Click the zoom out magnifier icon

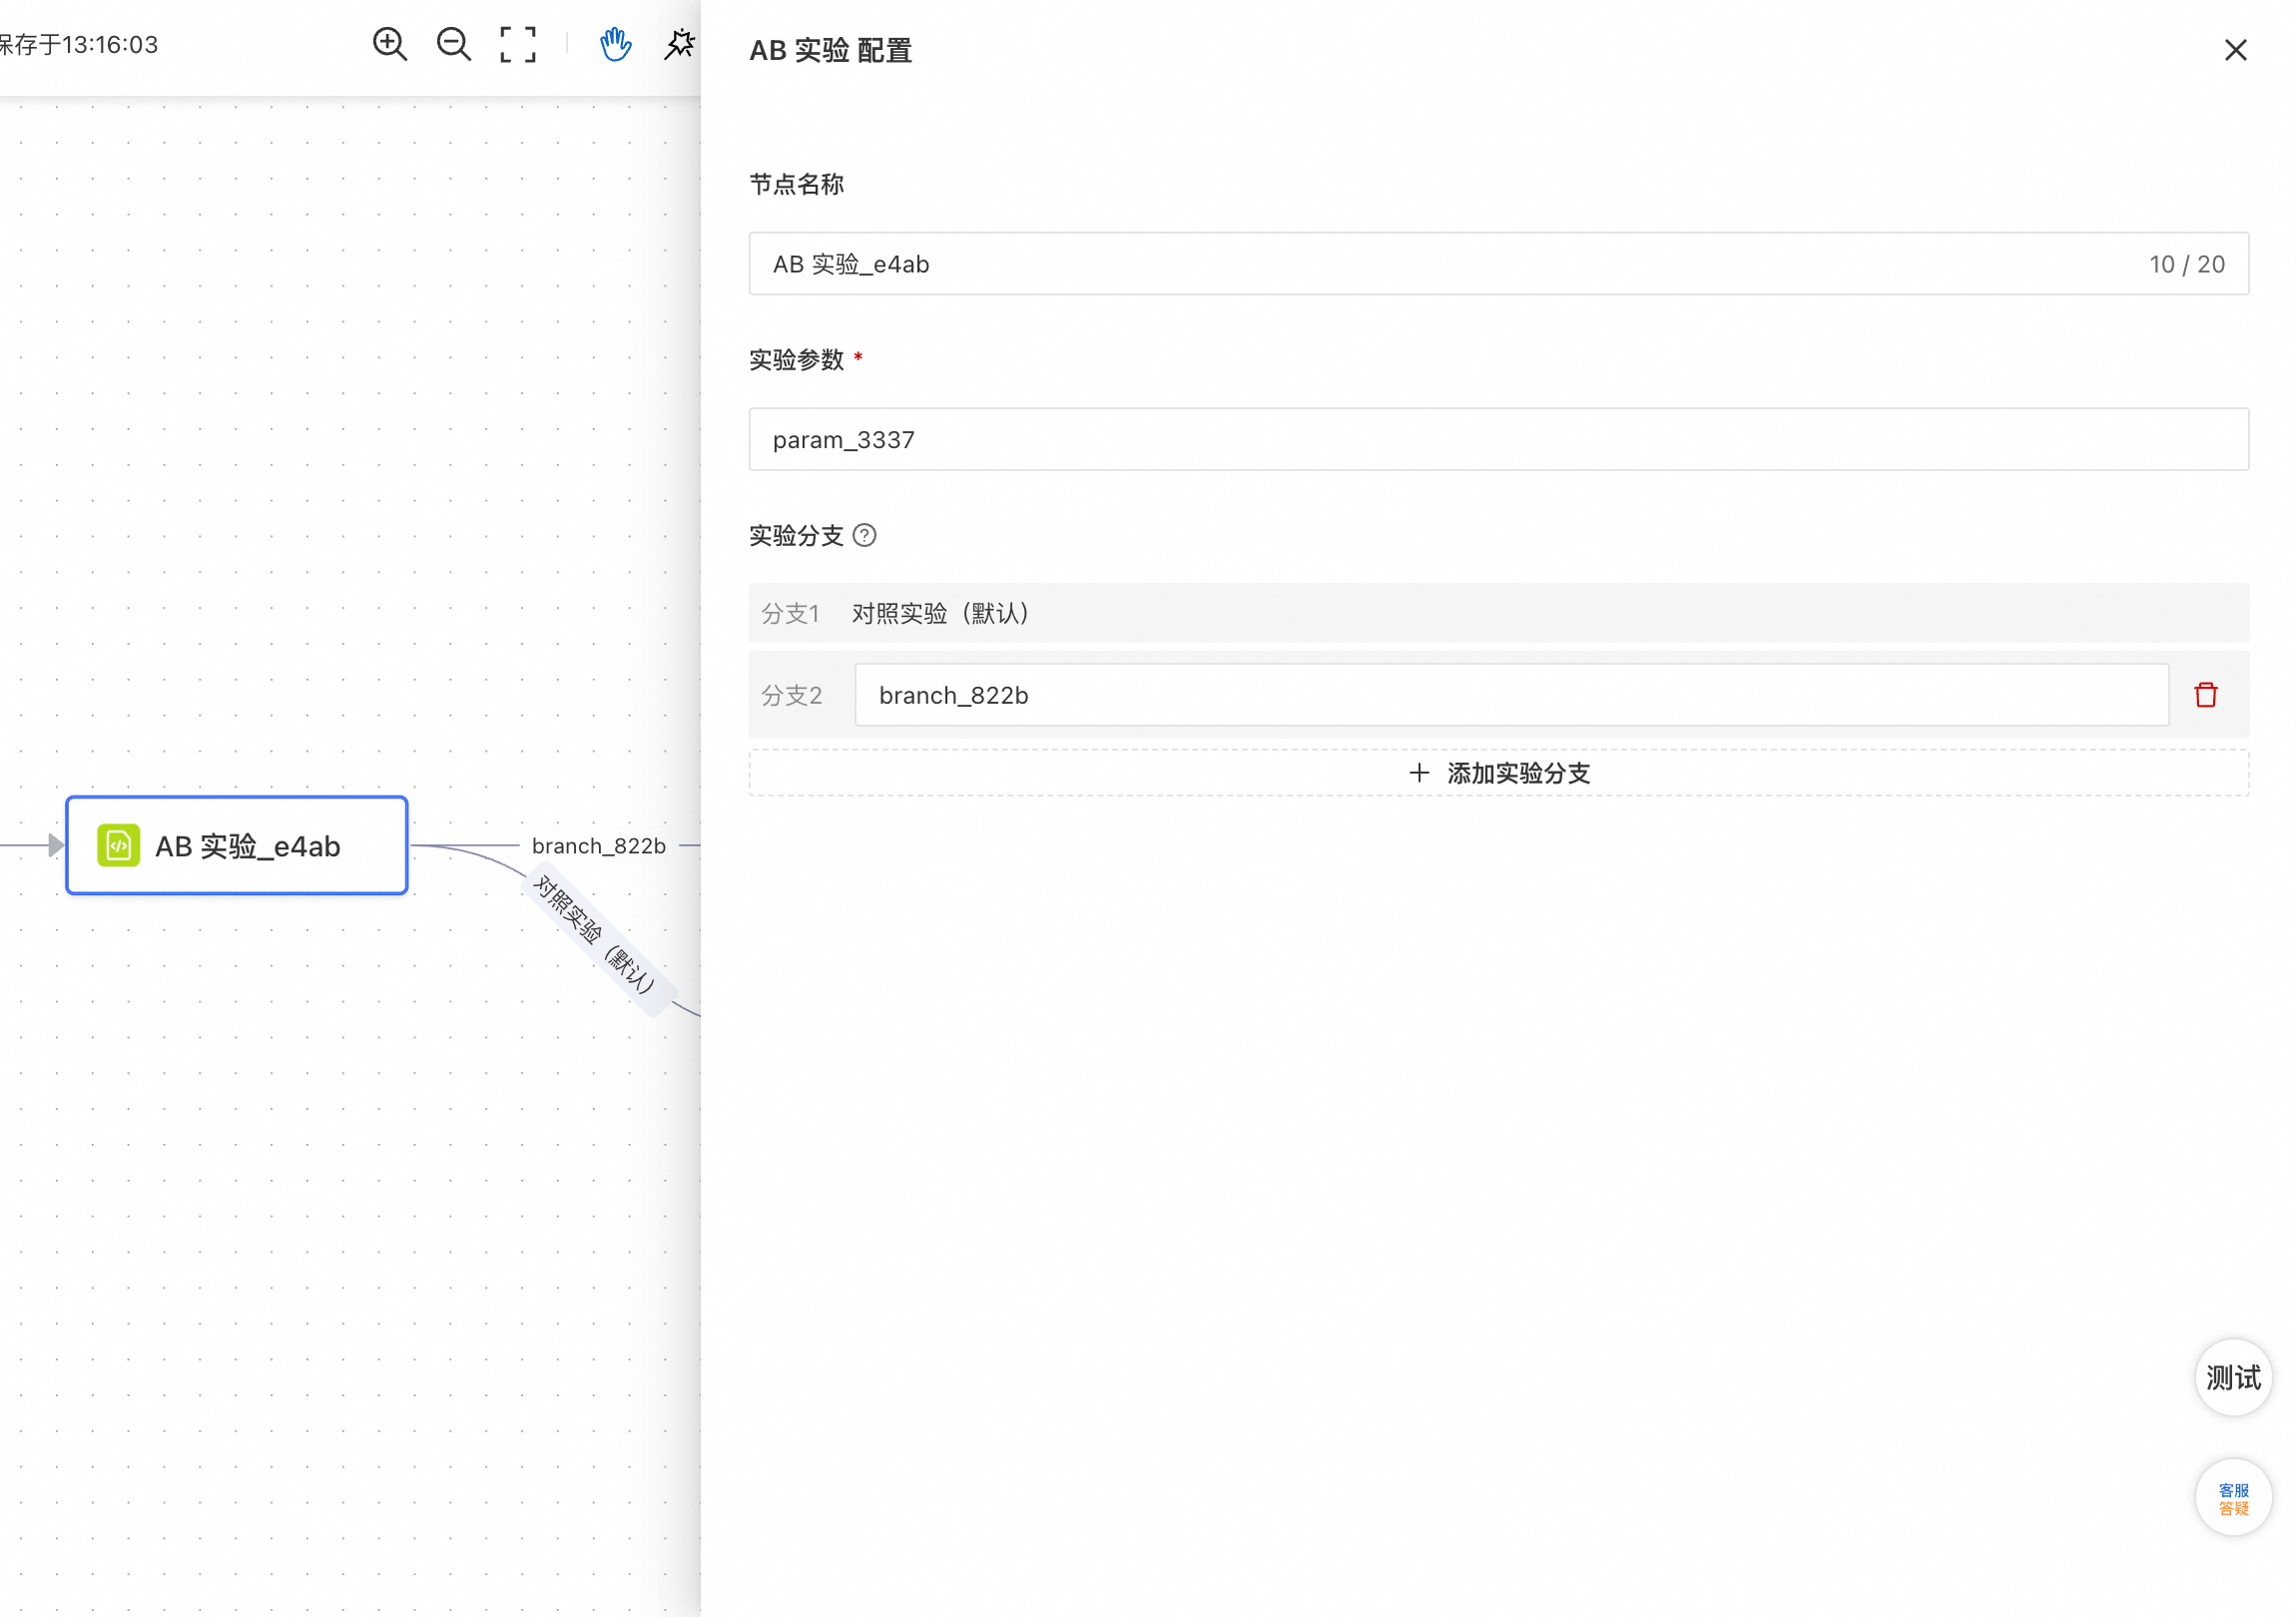[x=454, y=44]
